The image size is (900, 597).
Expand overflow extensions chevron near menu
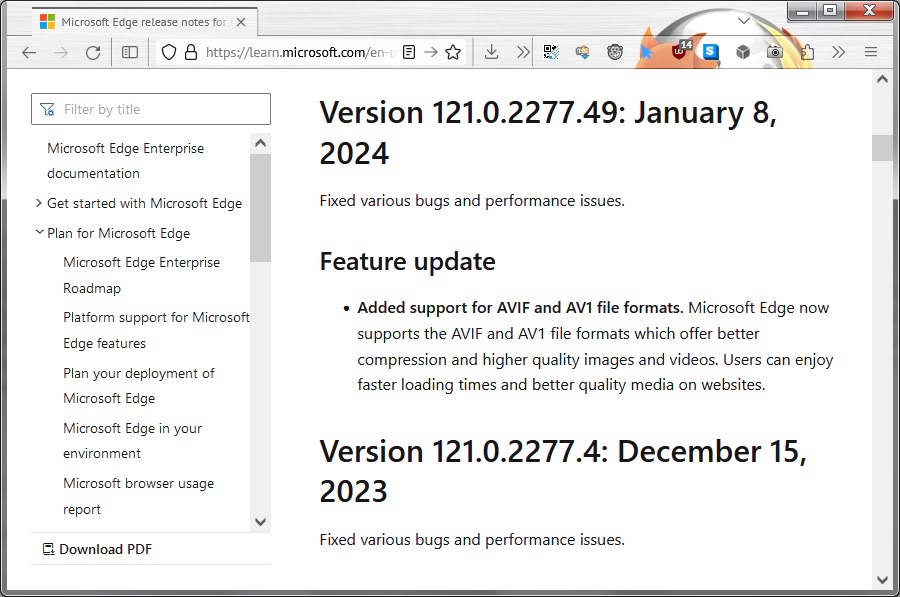point(839,53)
